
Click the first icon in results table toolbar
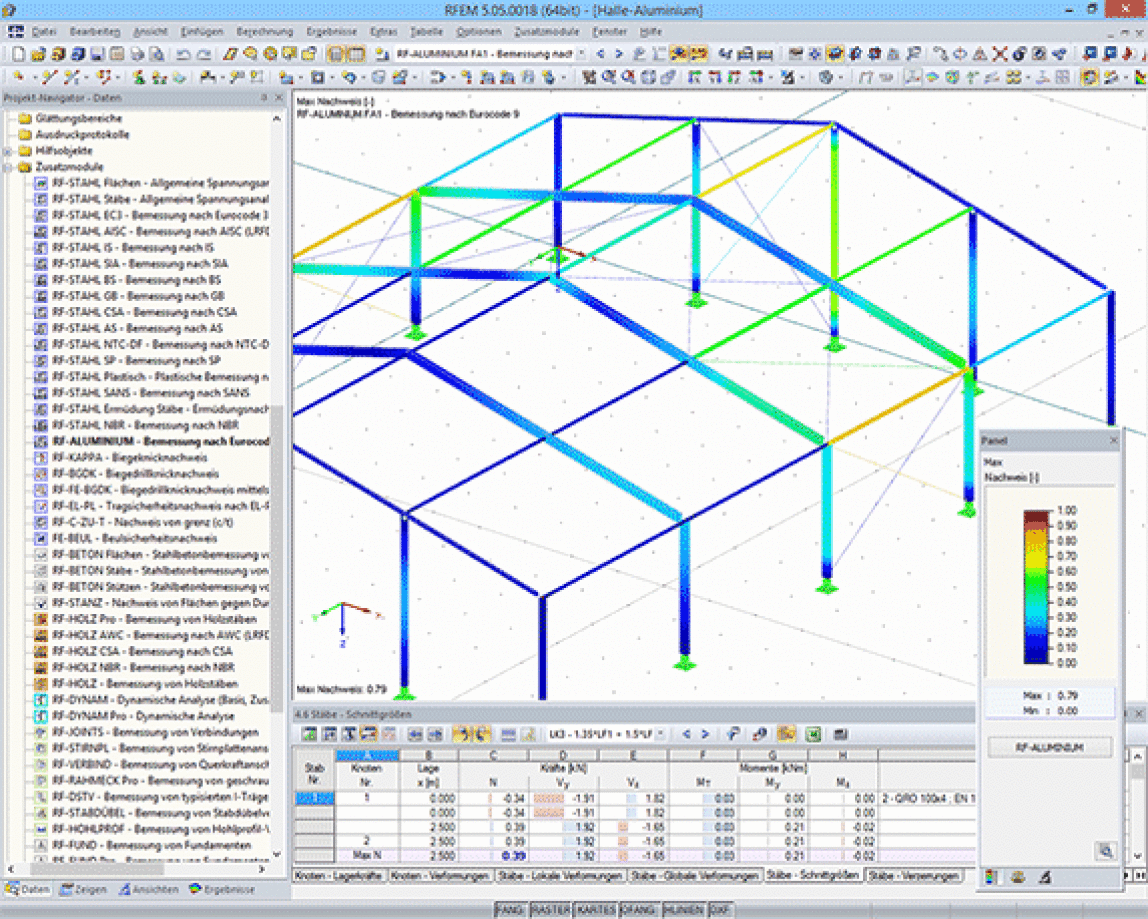[310, 734]
